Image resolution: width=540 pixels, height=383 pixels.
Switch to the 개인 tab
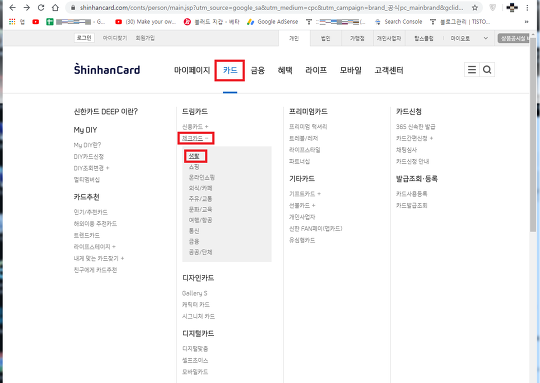pyautogui.click(x=294, y=38)
